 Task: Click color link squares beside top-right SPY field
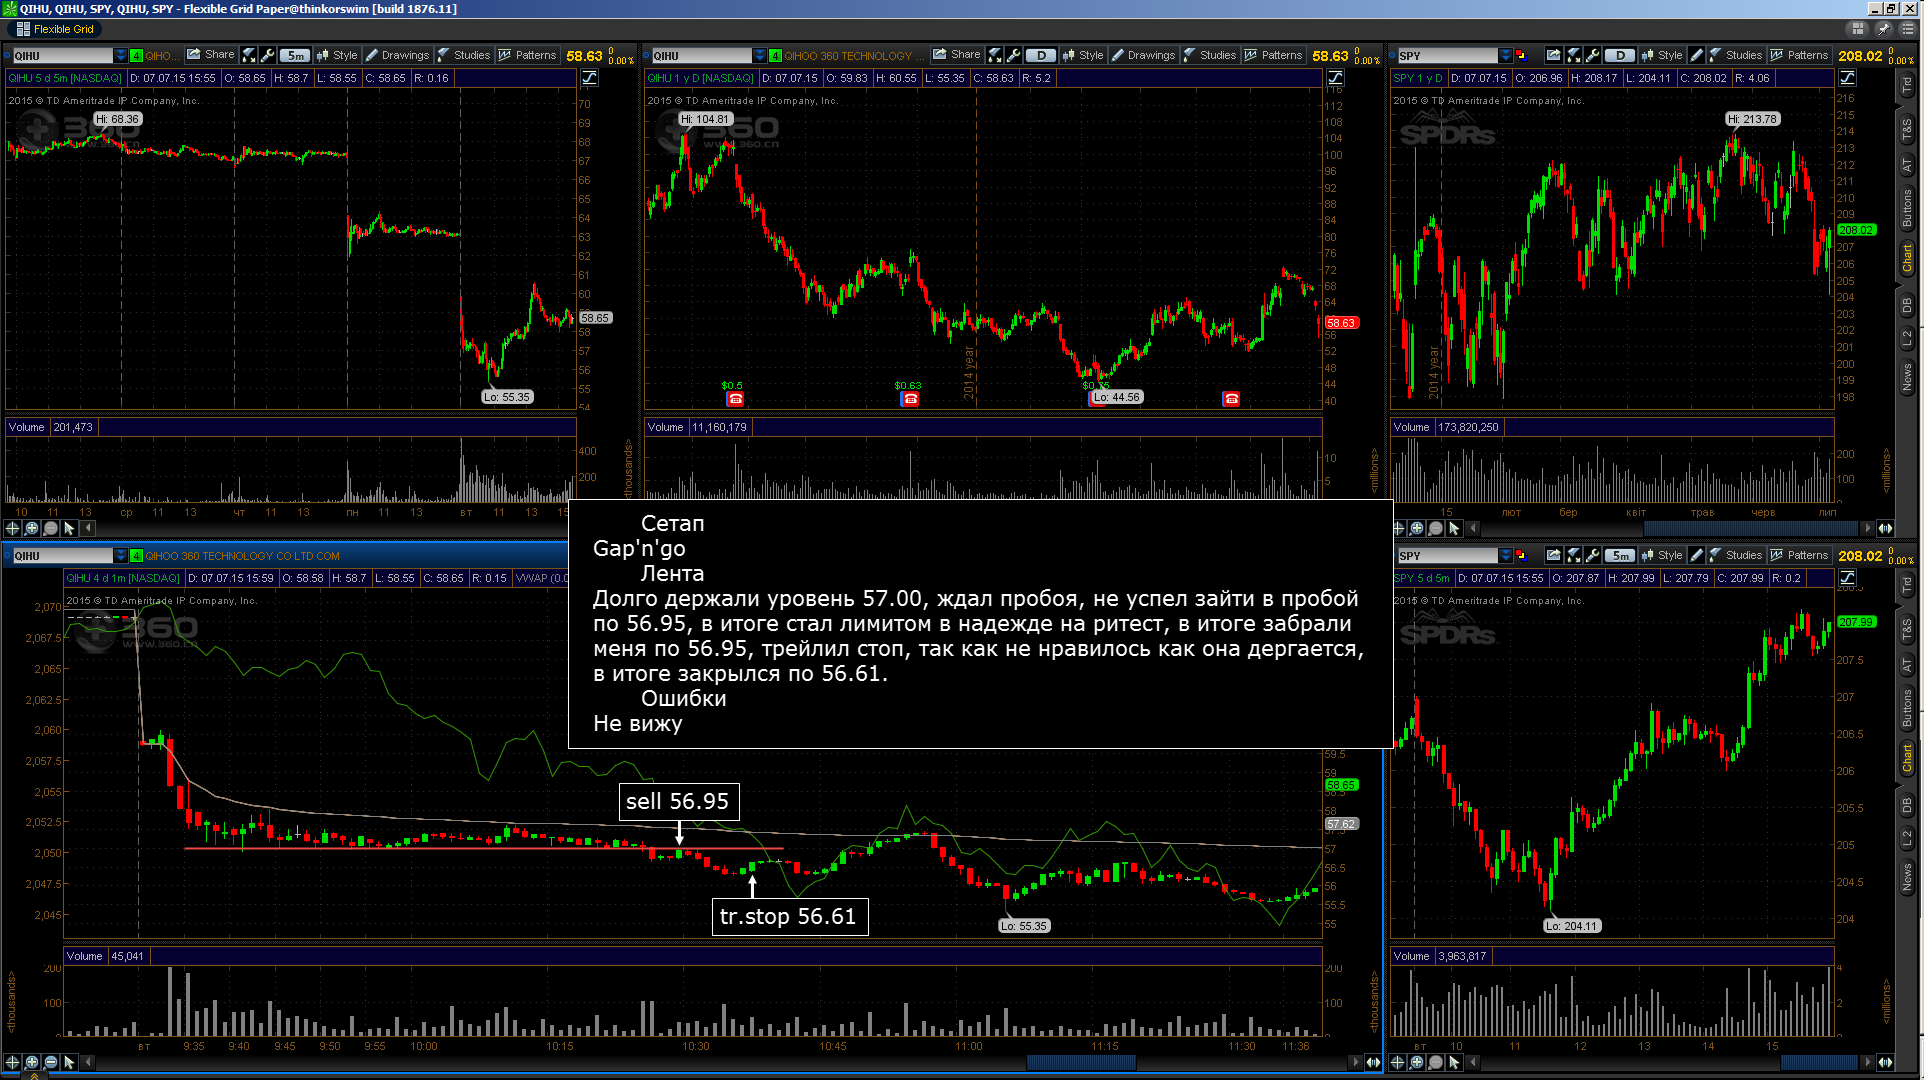(1521, 56)
